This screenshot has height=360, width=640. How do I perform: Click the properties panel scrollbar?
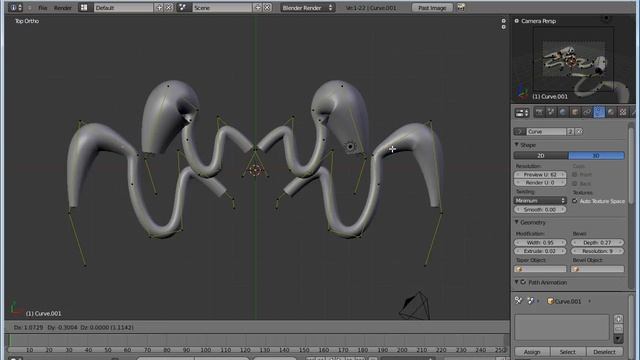click(631, 167)
